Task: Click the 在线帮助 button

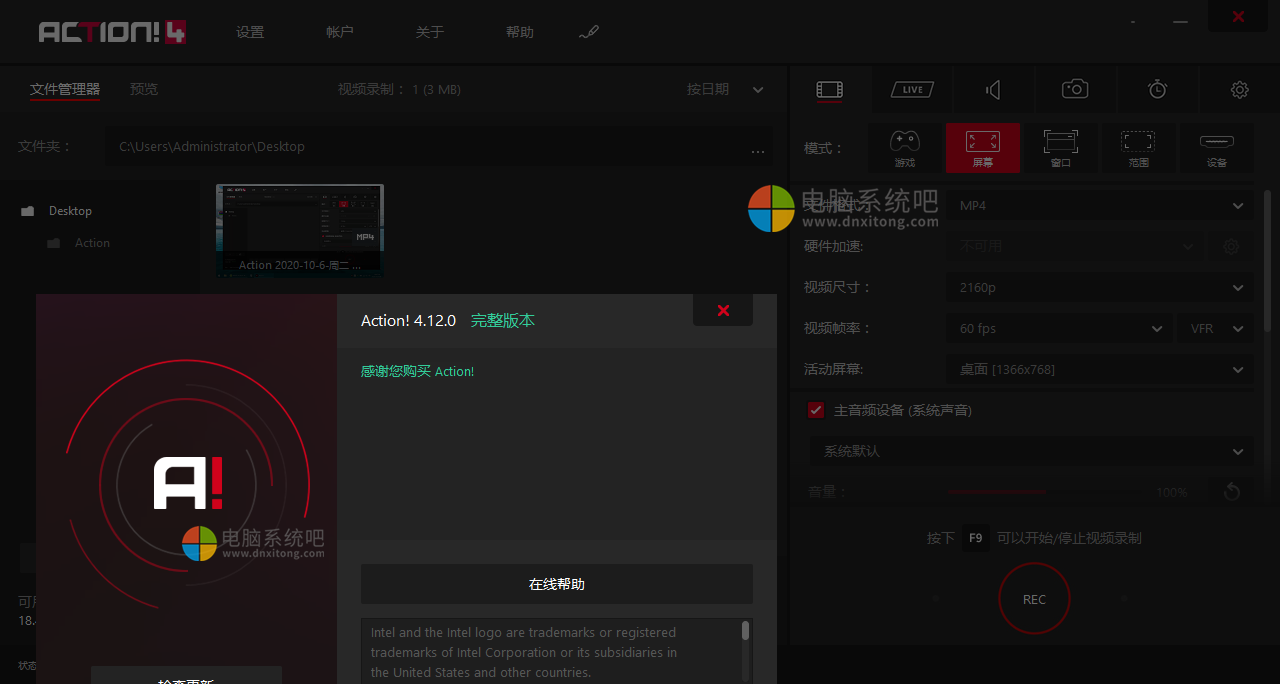Action: [557, 584]
